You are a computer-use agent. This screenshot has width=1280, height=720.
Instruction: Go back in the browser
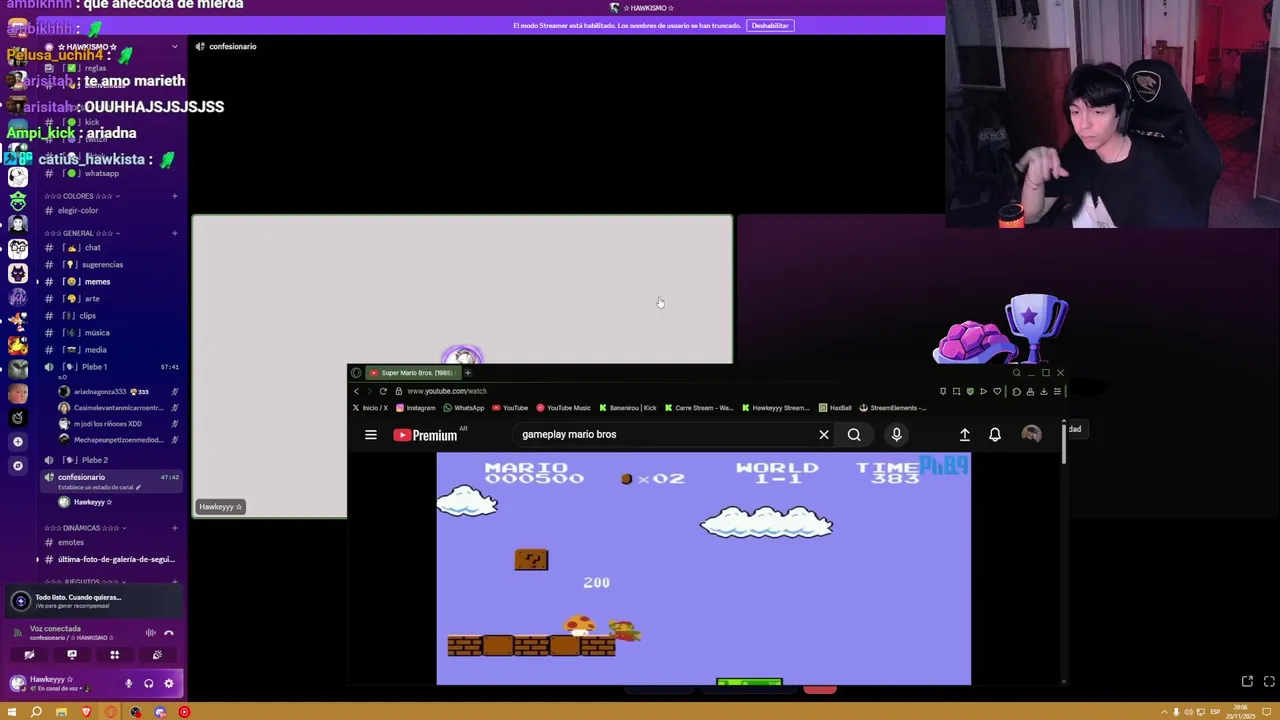coord(356,391)
